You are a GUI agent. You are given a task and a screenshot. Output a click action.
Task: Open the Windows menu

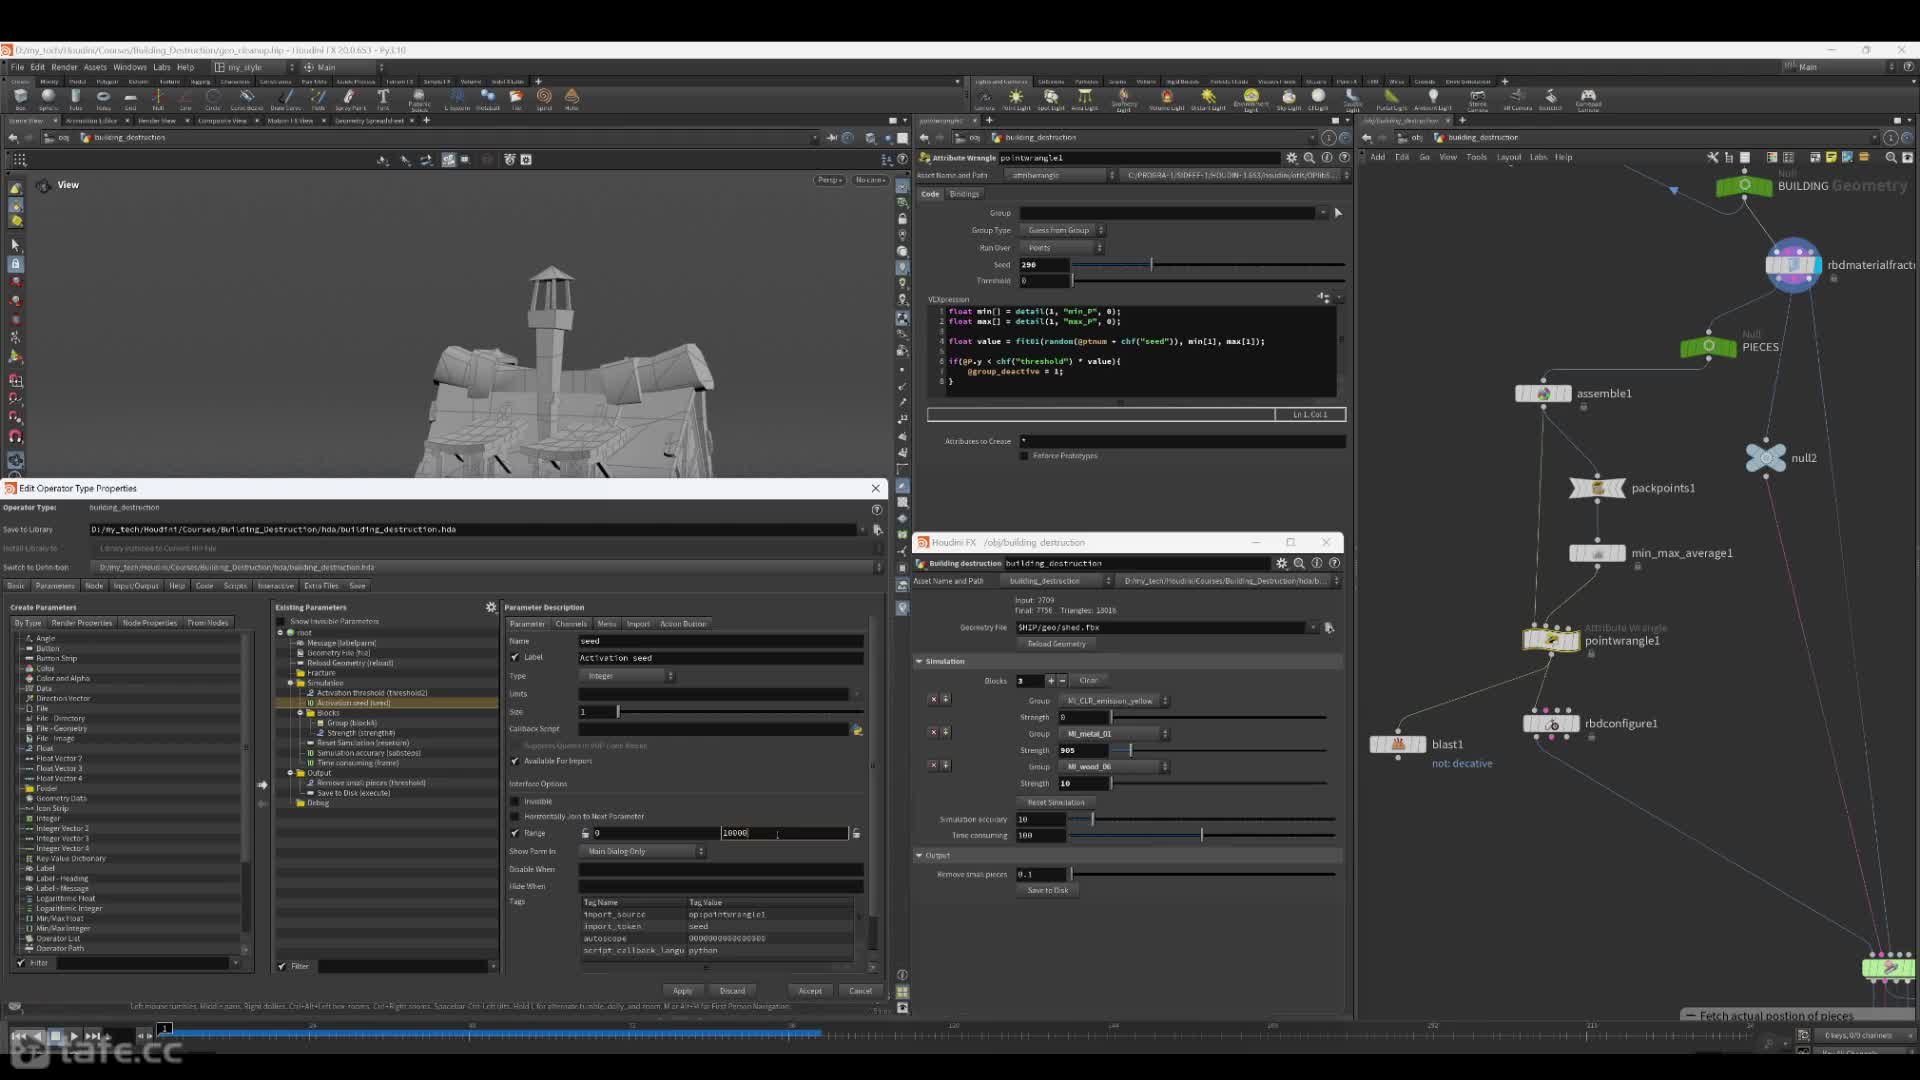coord(130,67)
